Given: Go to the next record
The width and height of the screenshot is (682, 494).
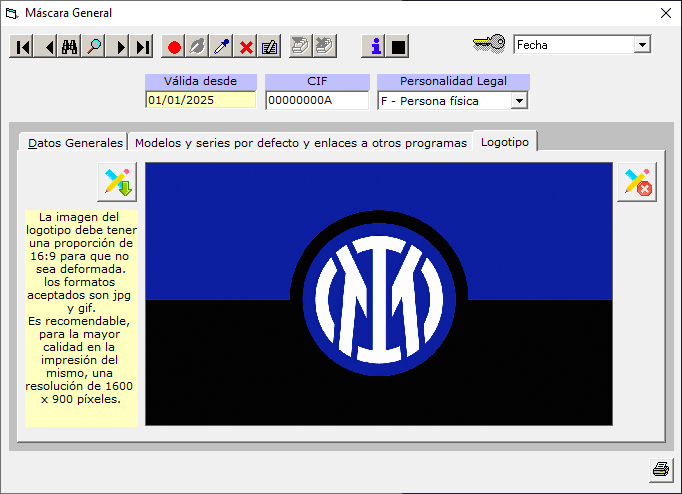Looking at the screenshot, I should [120, 47].
